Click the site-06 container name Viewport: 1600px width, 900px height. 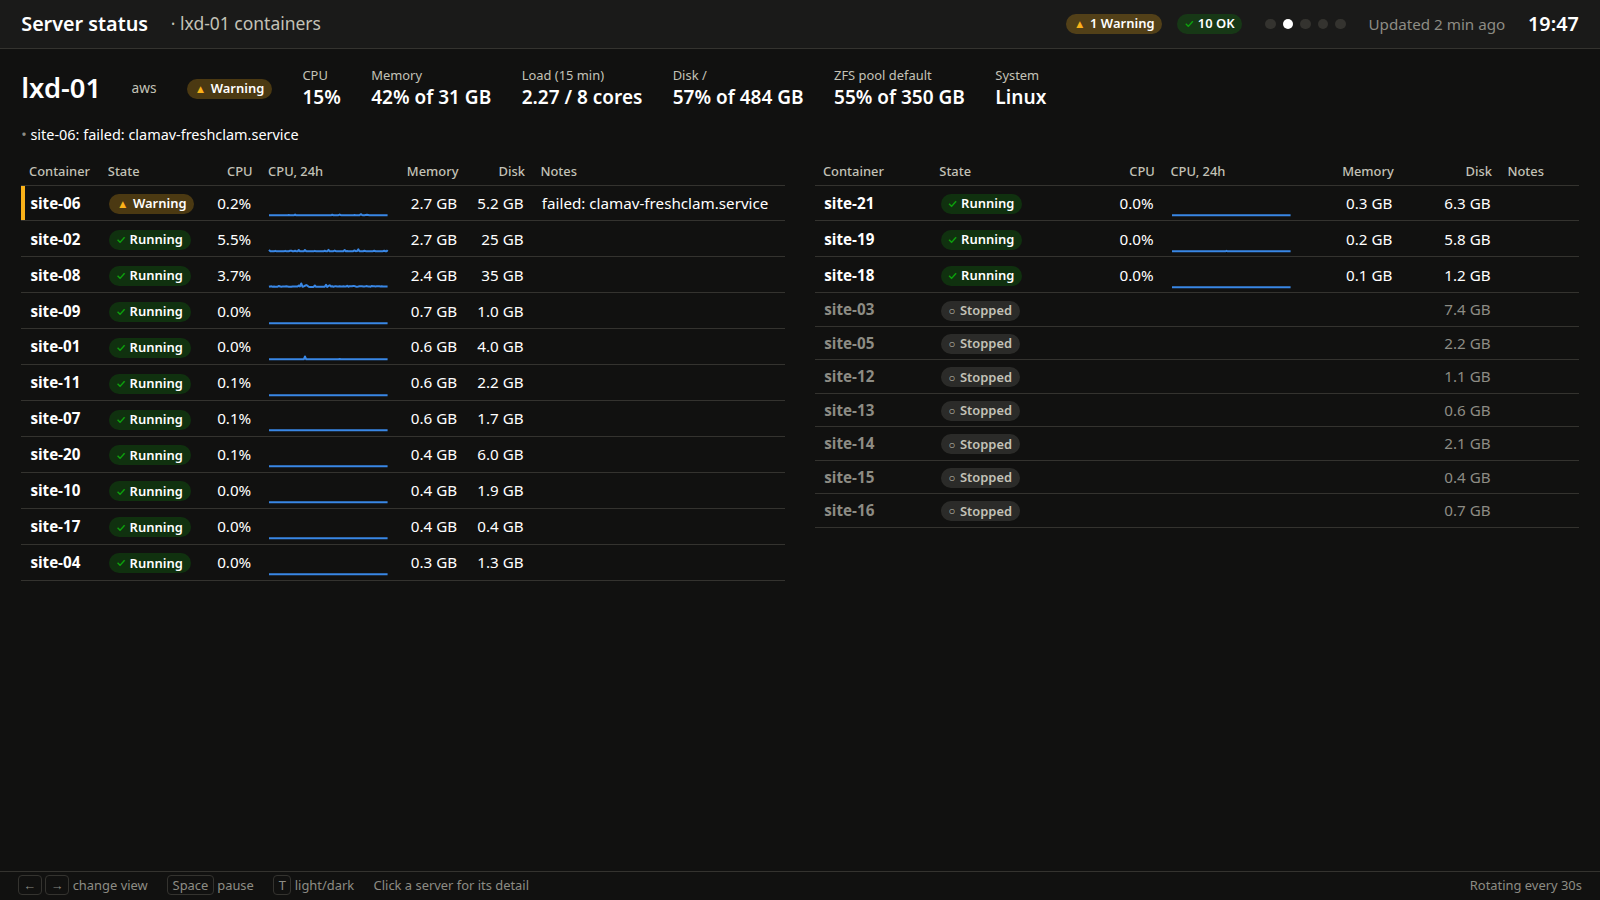click(x=55, y=203)
